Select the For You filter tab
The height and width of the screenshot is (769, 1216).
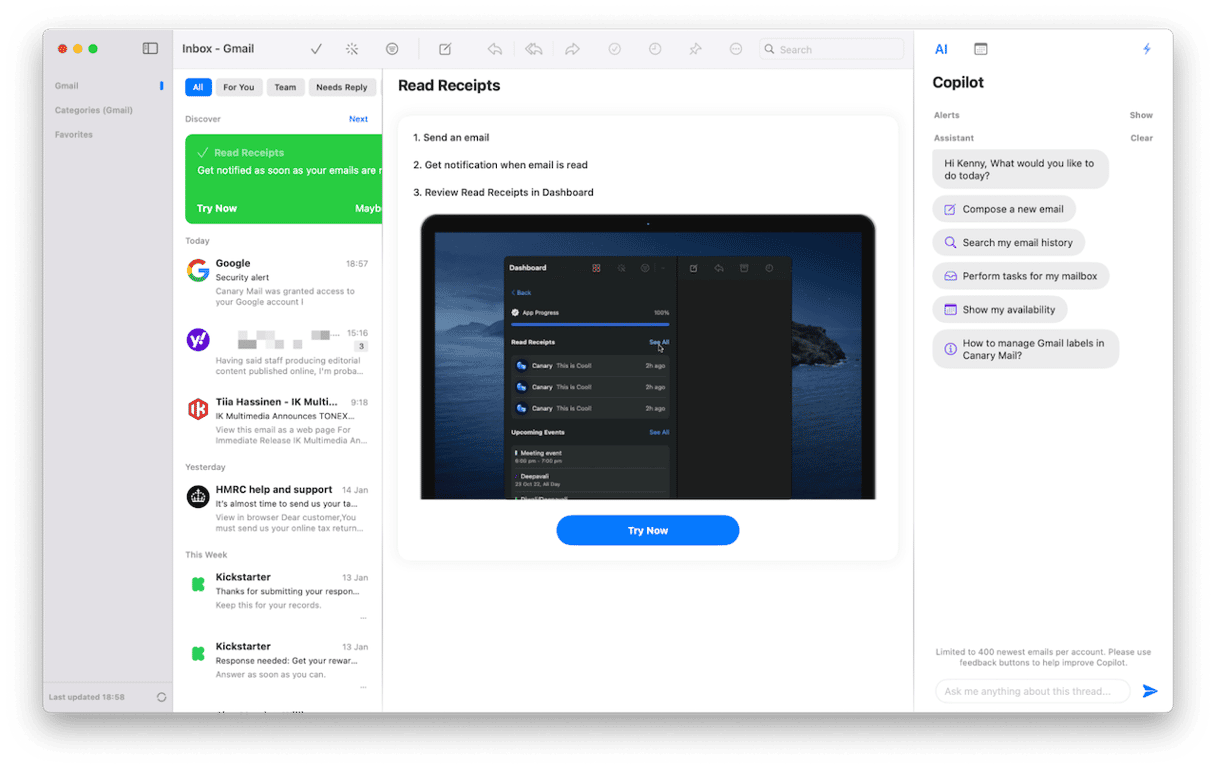click(x=238, y=87)
